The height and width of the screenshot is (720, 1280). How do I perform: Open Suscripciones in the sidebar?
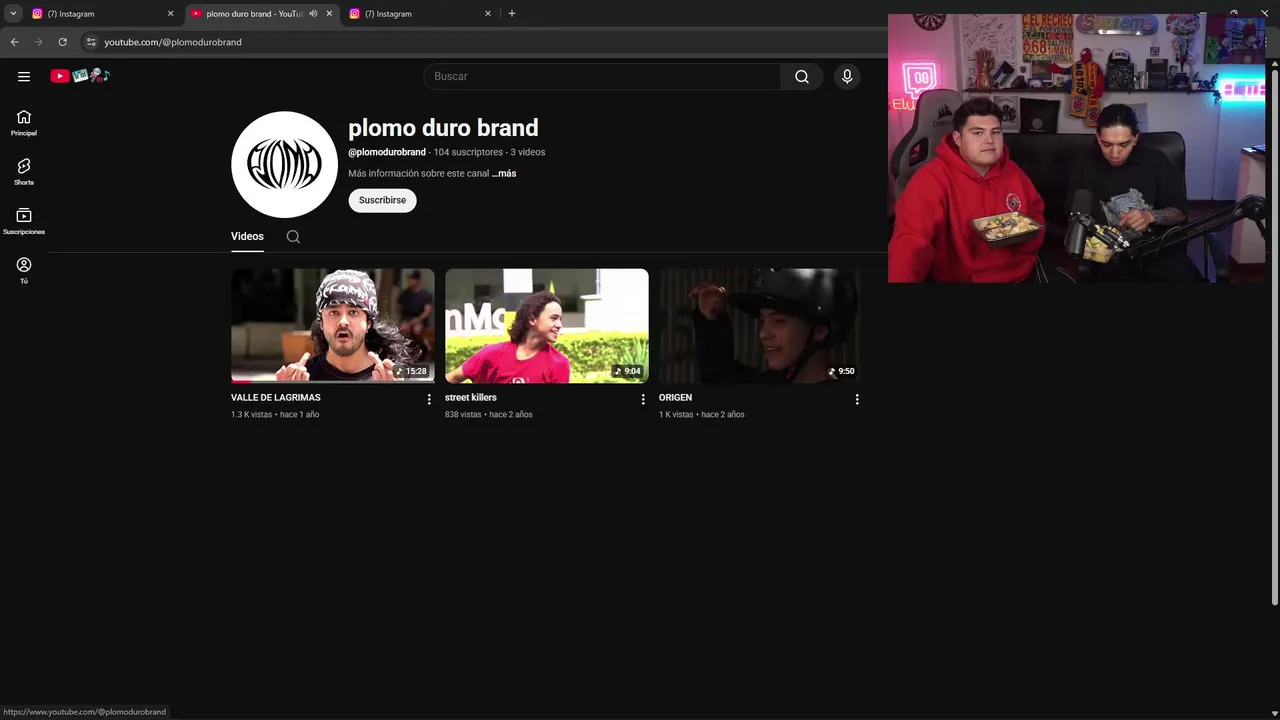point(24,221)
